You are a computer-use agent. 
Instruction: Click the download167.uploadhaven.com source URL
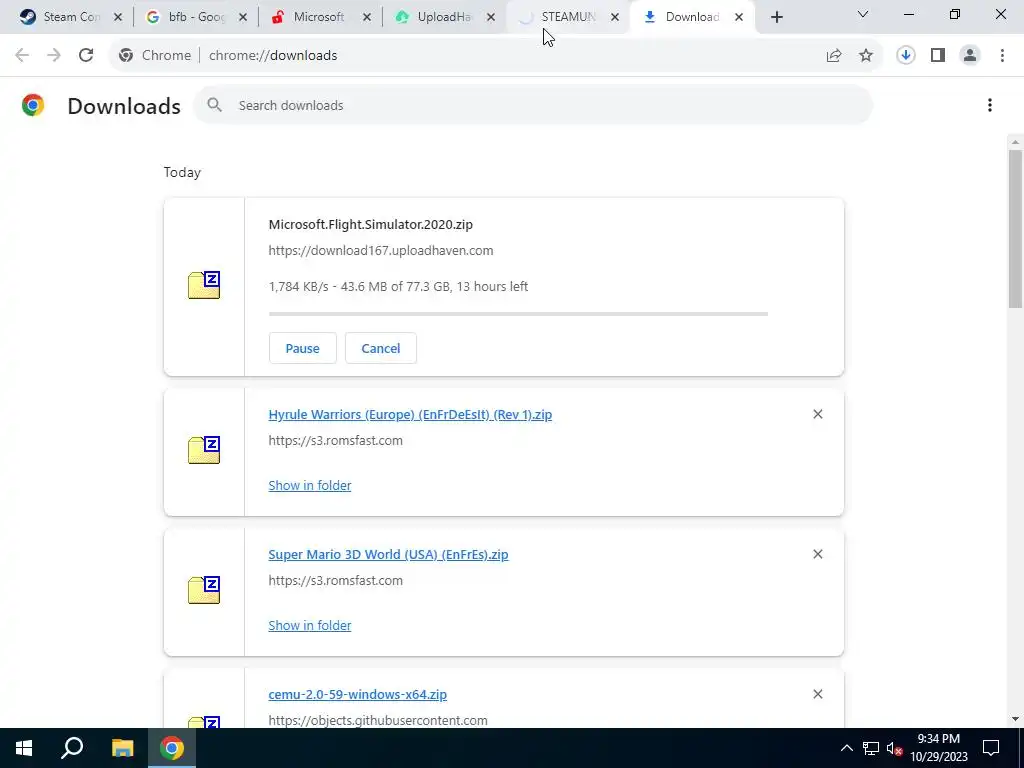coord(381,251)
